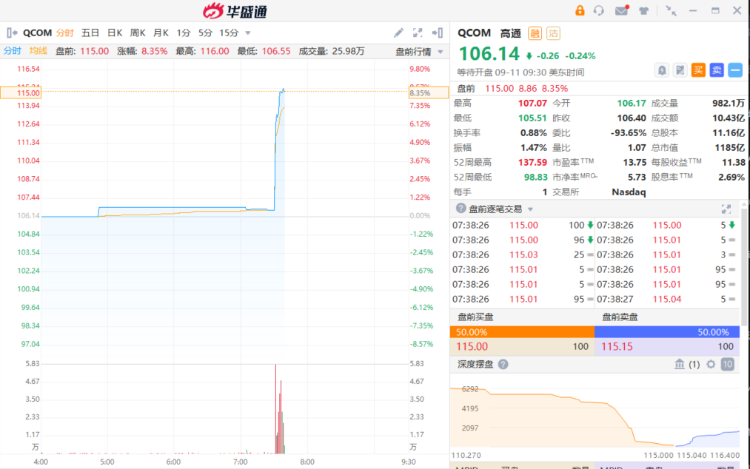Click the light blue minus button
Viewport: 750px width, 469px height.
click(x=735, y=70)
